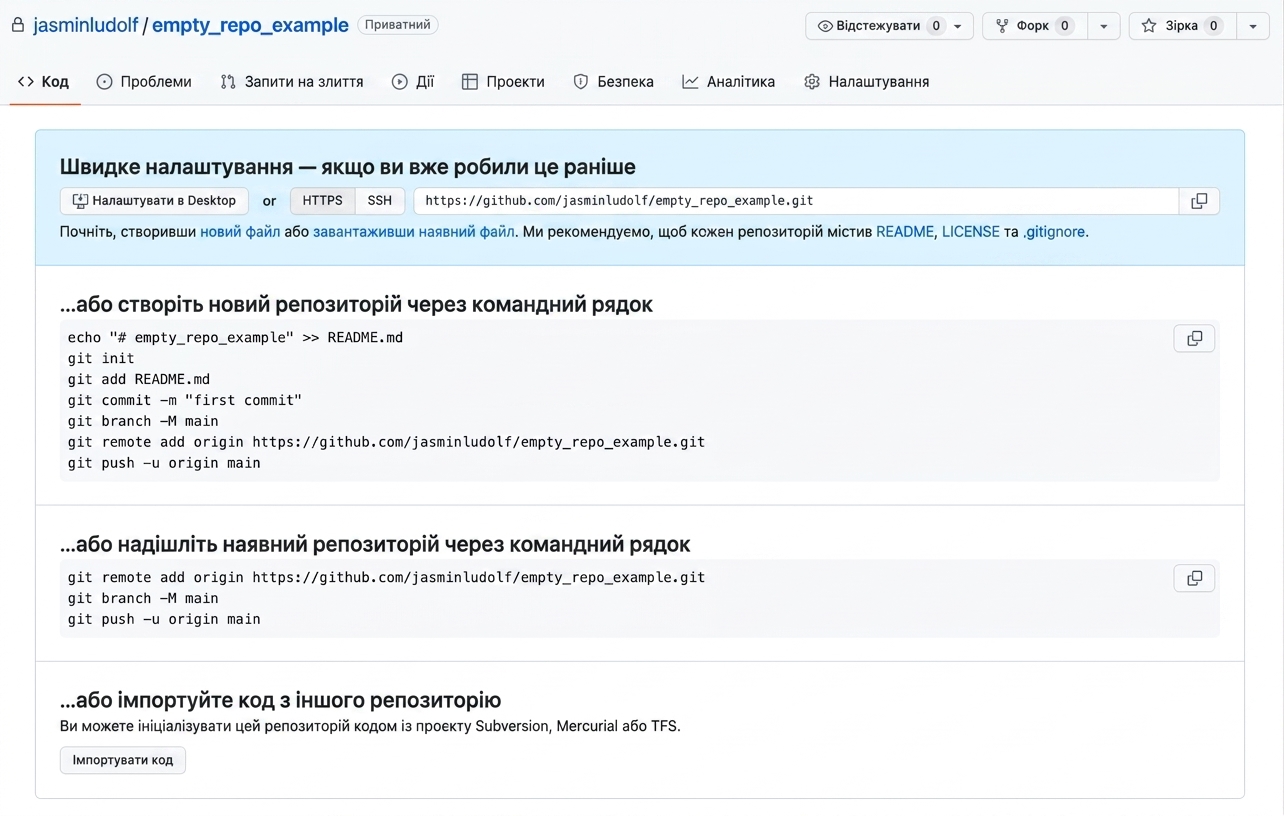Copy the push existing repository commands
The image size is (1284, 816).
1194,578
